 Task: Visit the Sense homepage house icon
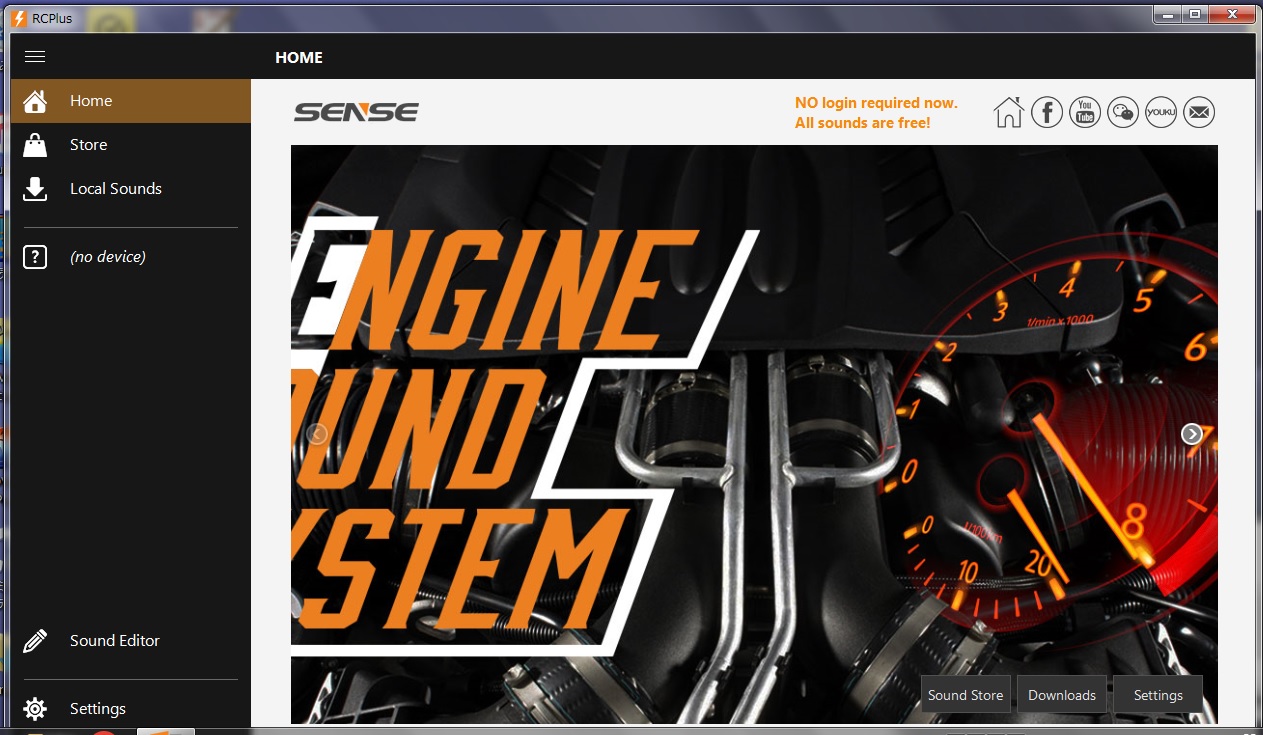(1009, 112)
